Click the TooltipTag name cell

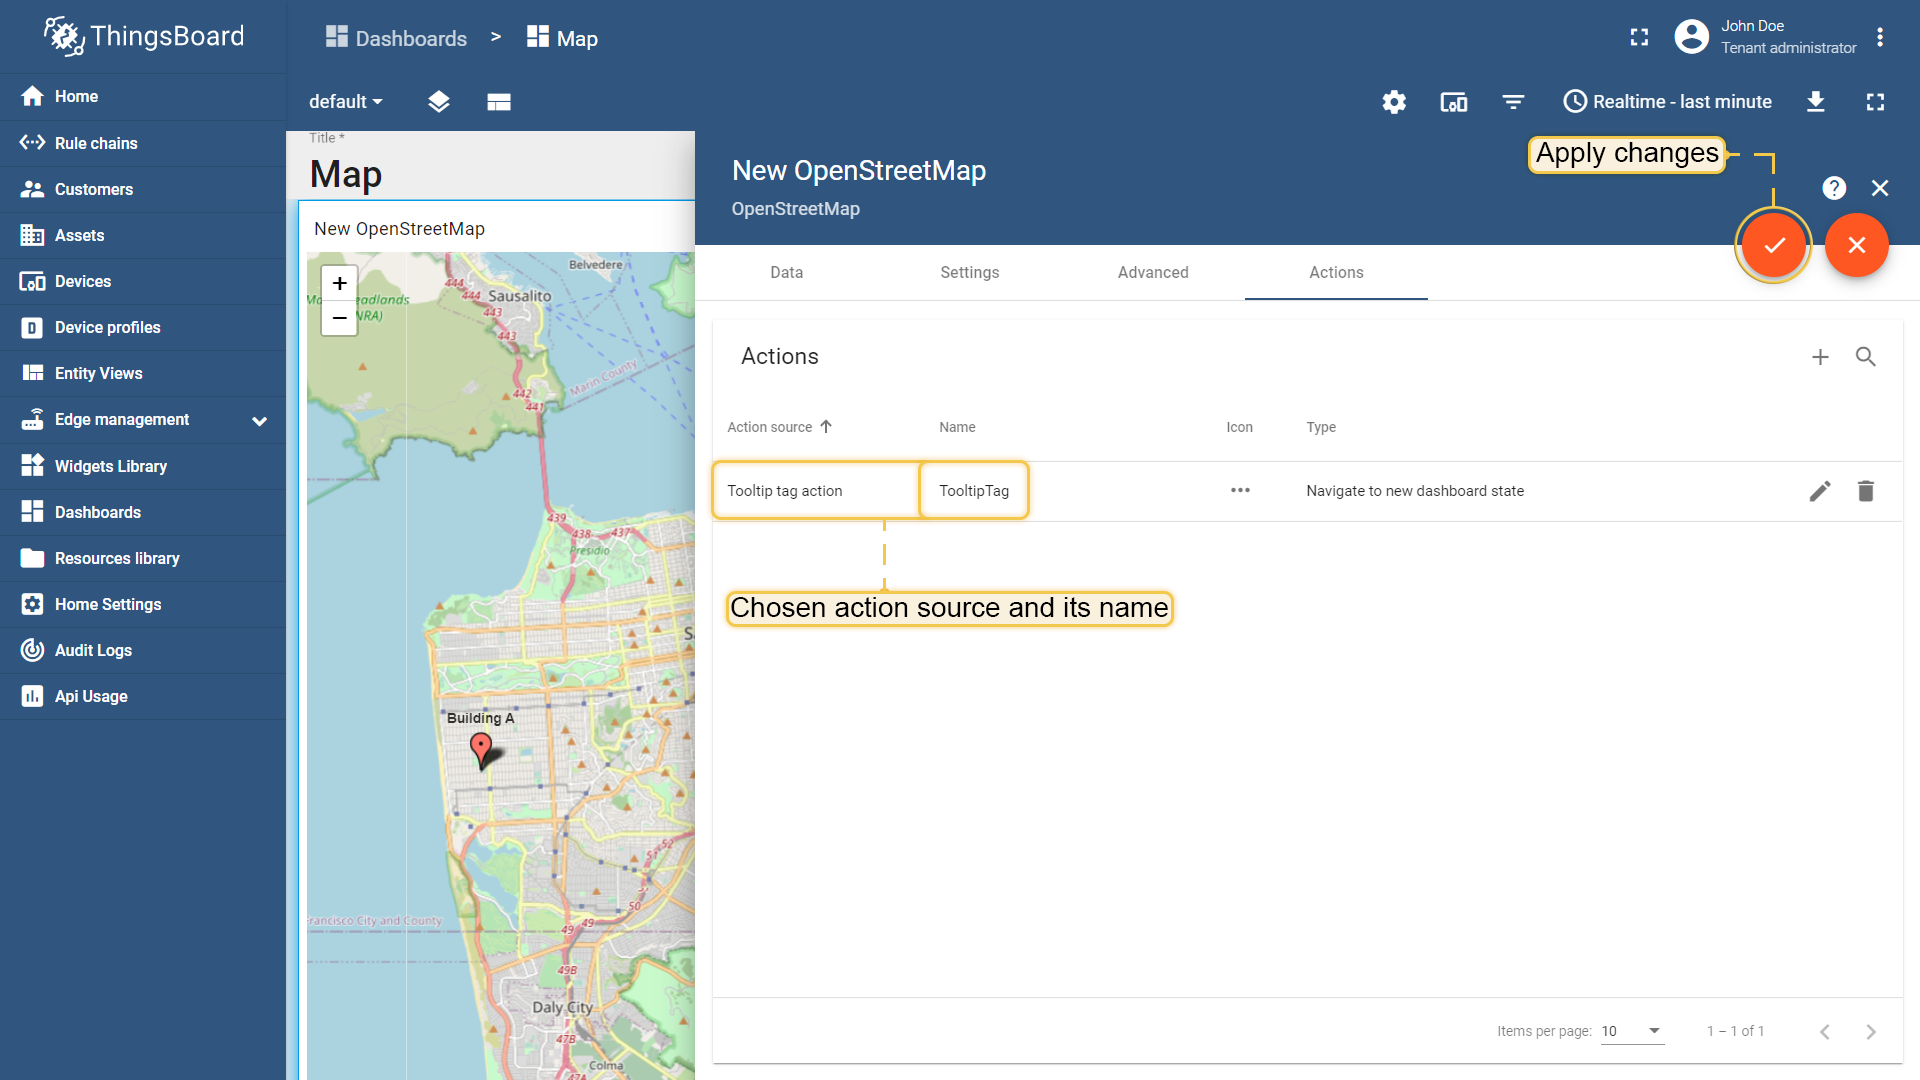(974, 491)
